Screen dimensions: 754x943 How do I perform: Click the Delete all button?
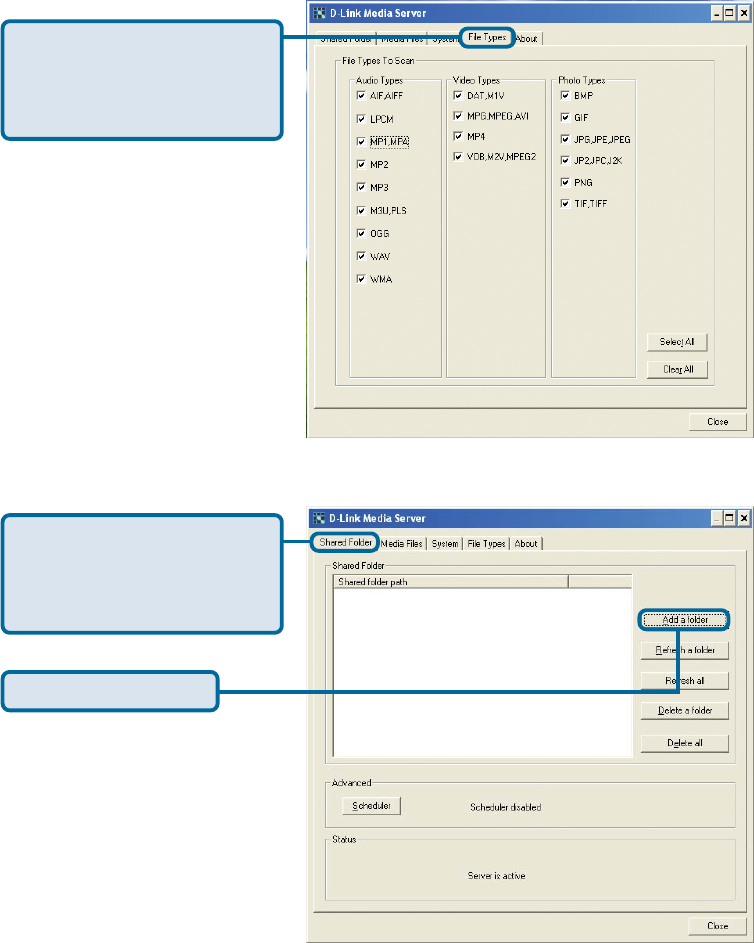685,743
